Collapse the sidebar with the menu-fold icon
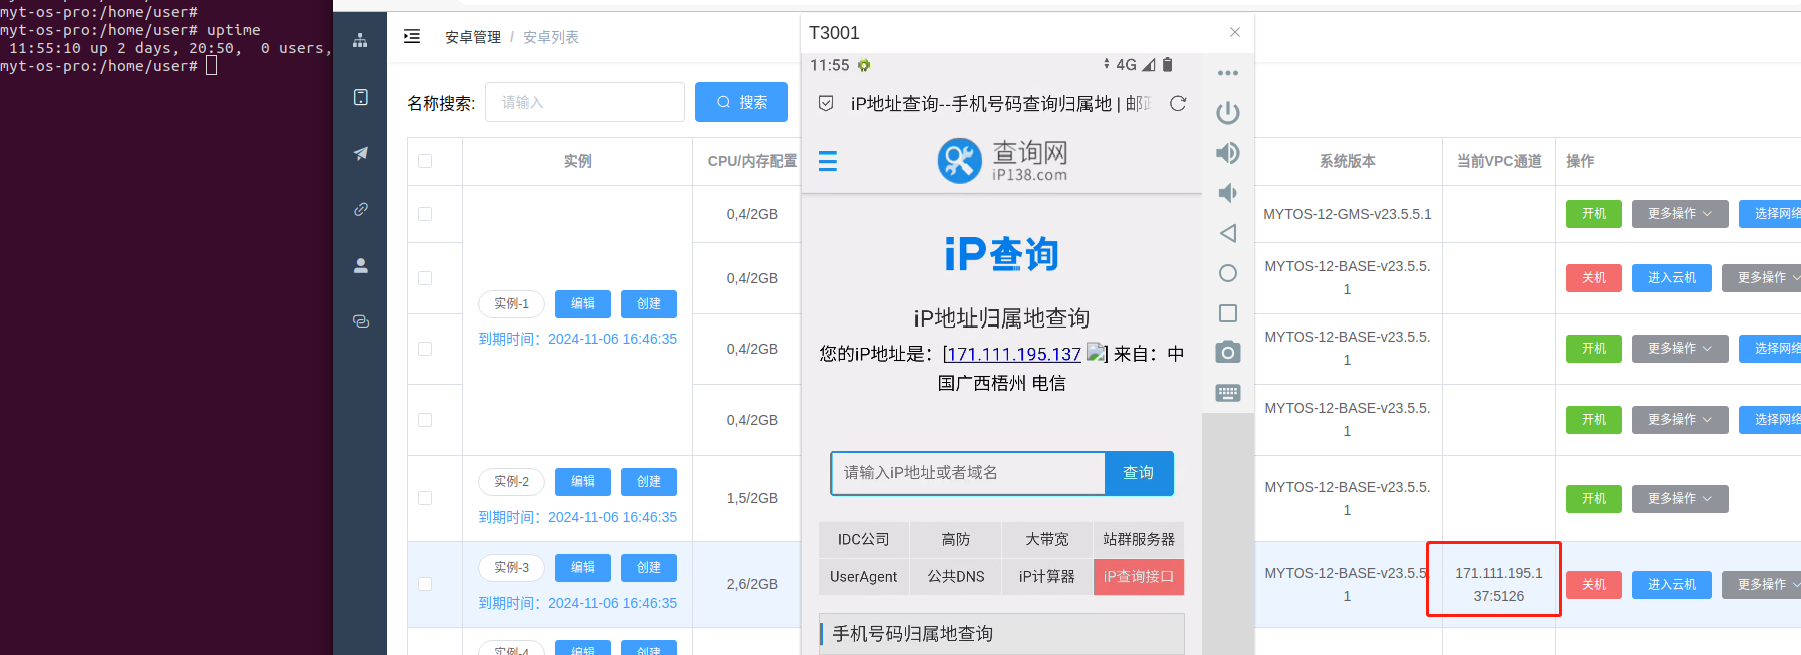 pos(412,37)
